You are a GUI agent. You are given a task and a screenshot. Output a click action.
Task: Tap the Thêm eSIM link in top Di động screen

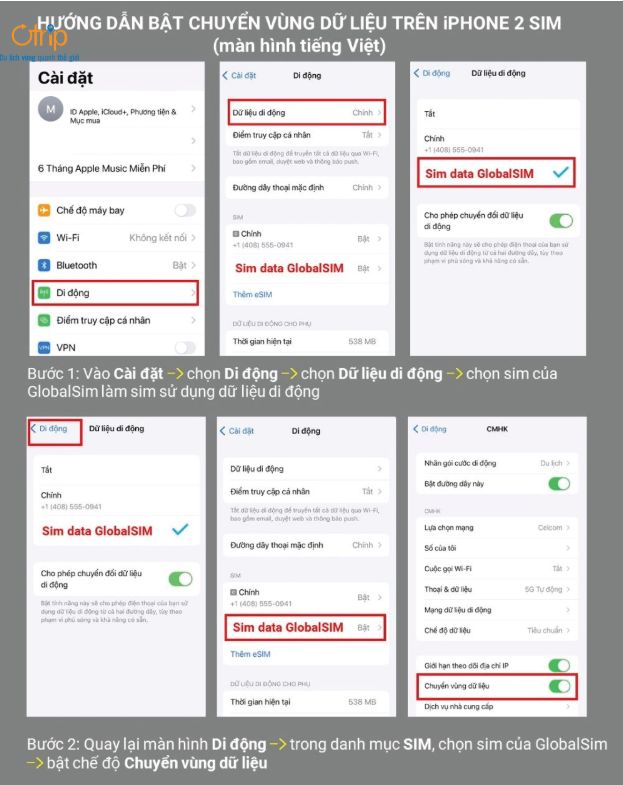252,294
